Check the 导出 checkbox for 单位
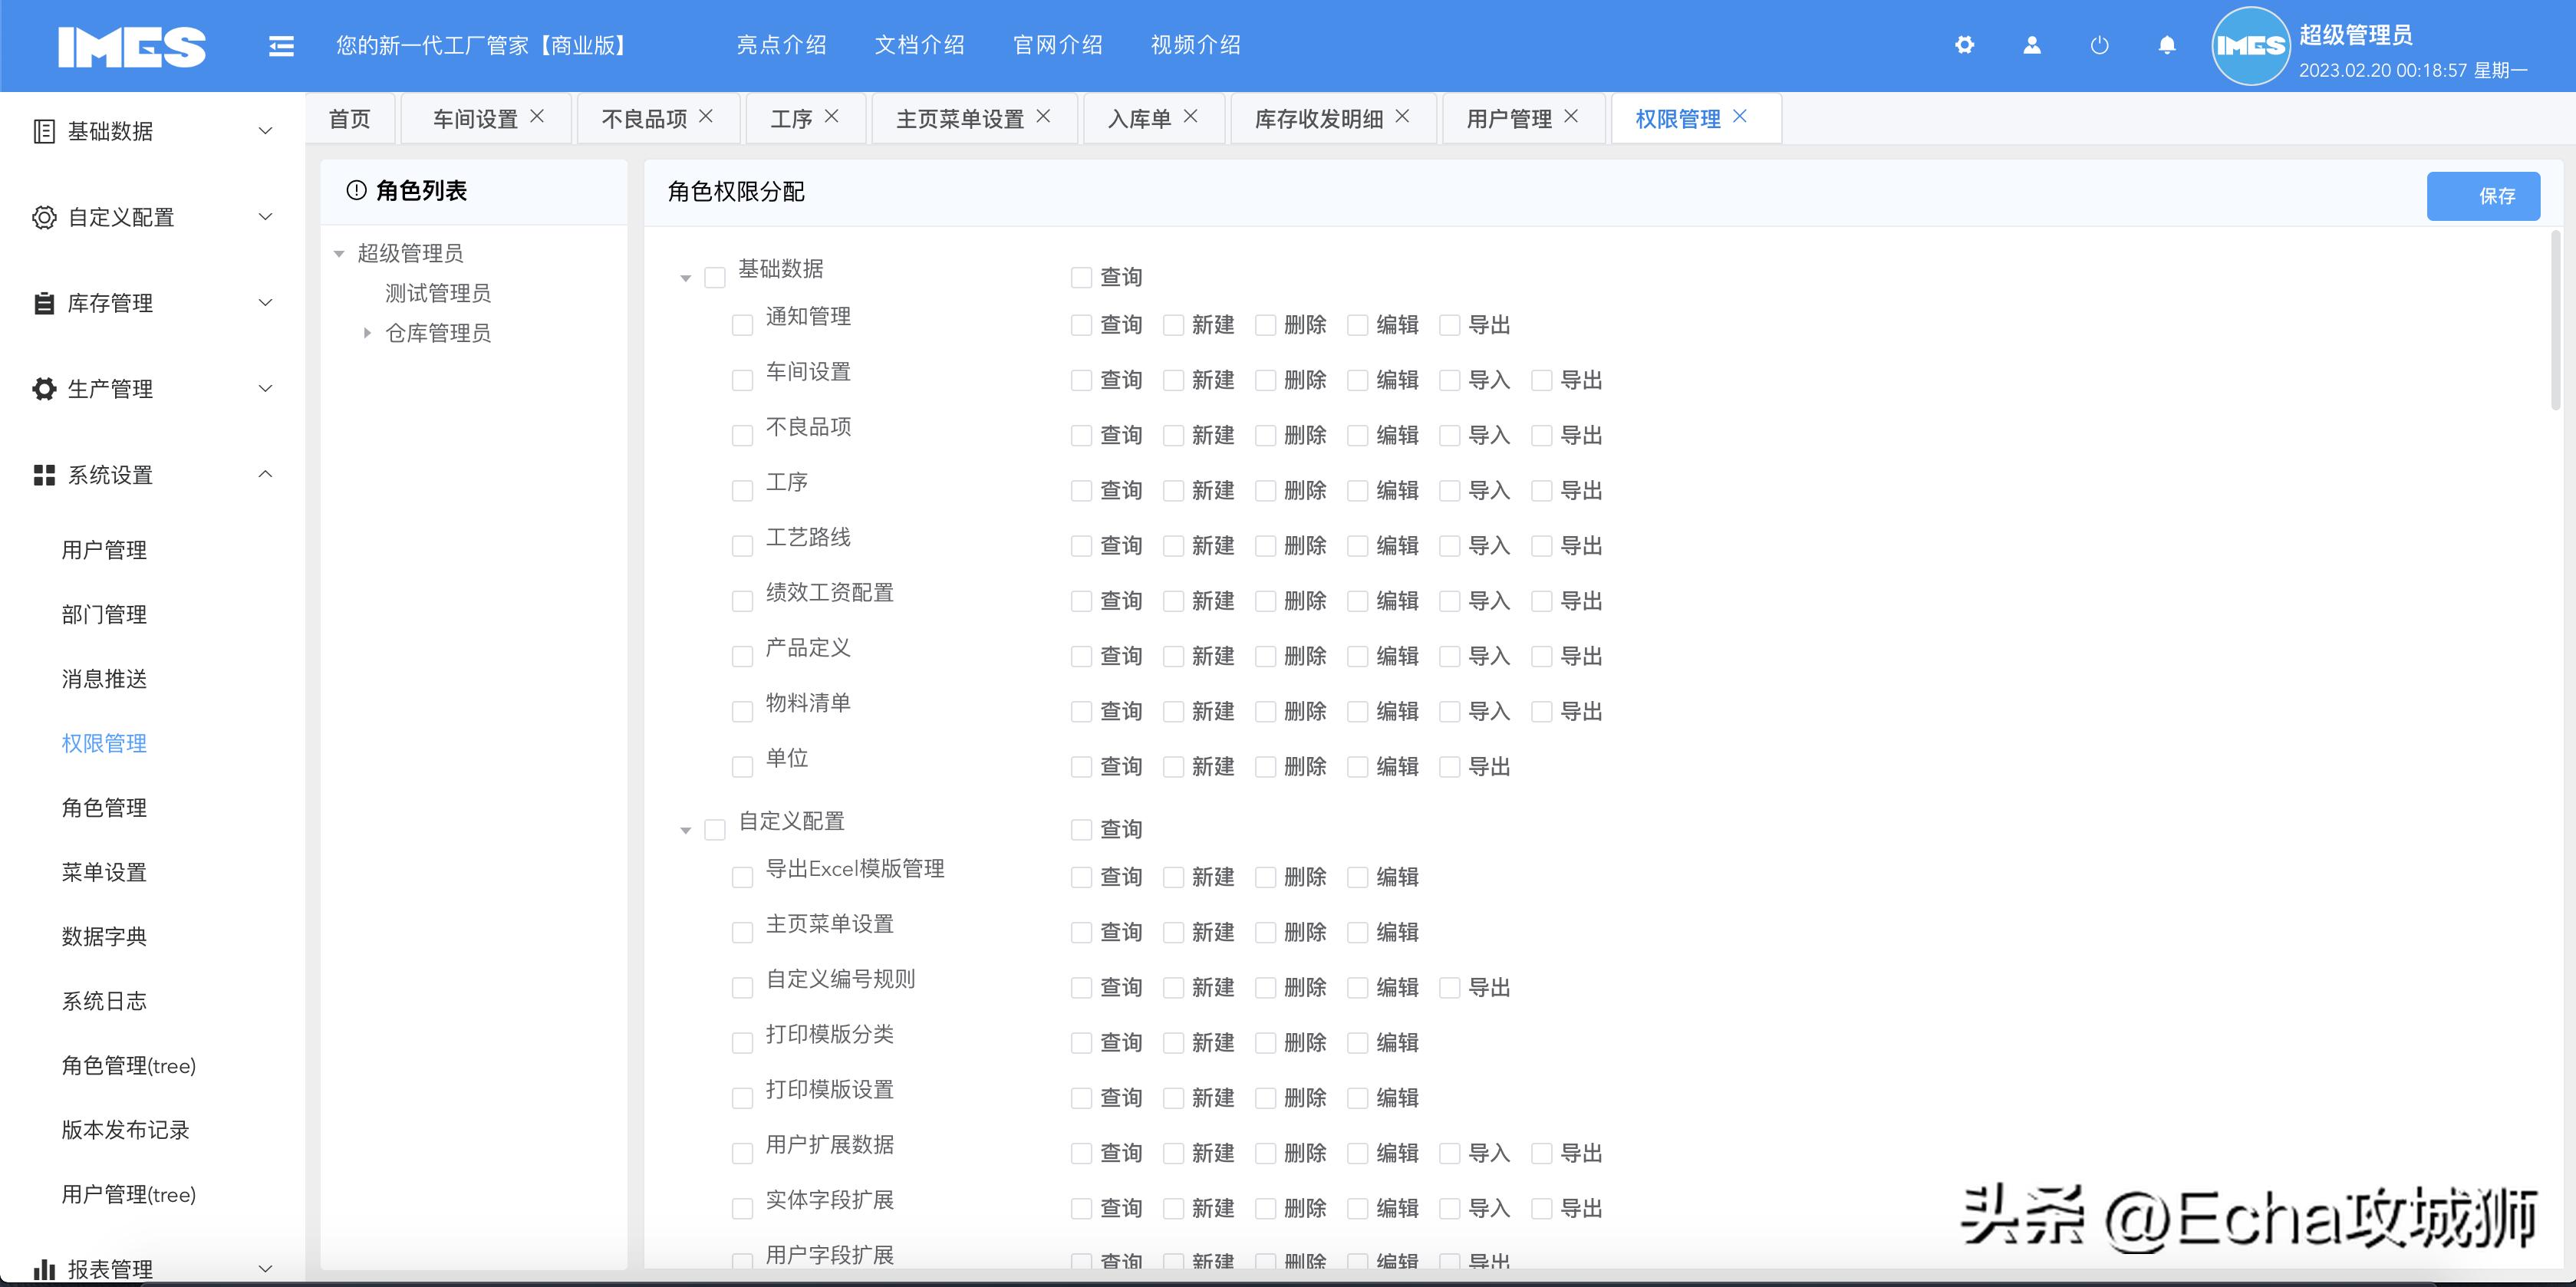The image size is (2576, 1287). (1450, 766)
